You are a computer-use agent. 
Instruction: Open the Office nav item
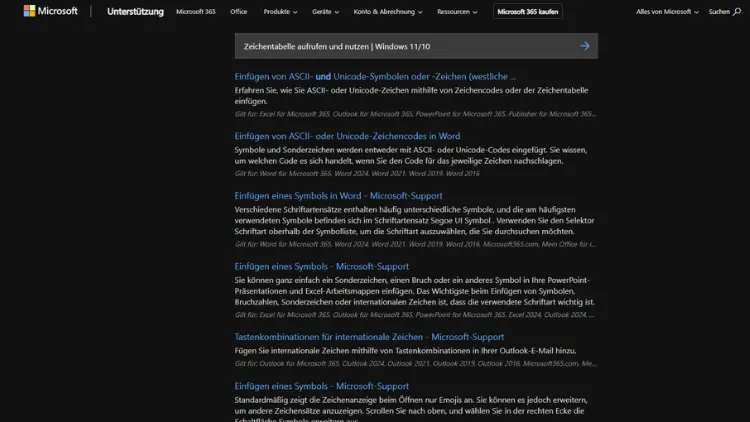coord(238,11)
